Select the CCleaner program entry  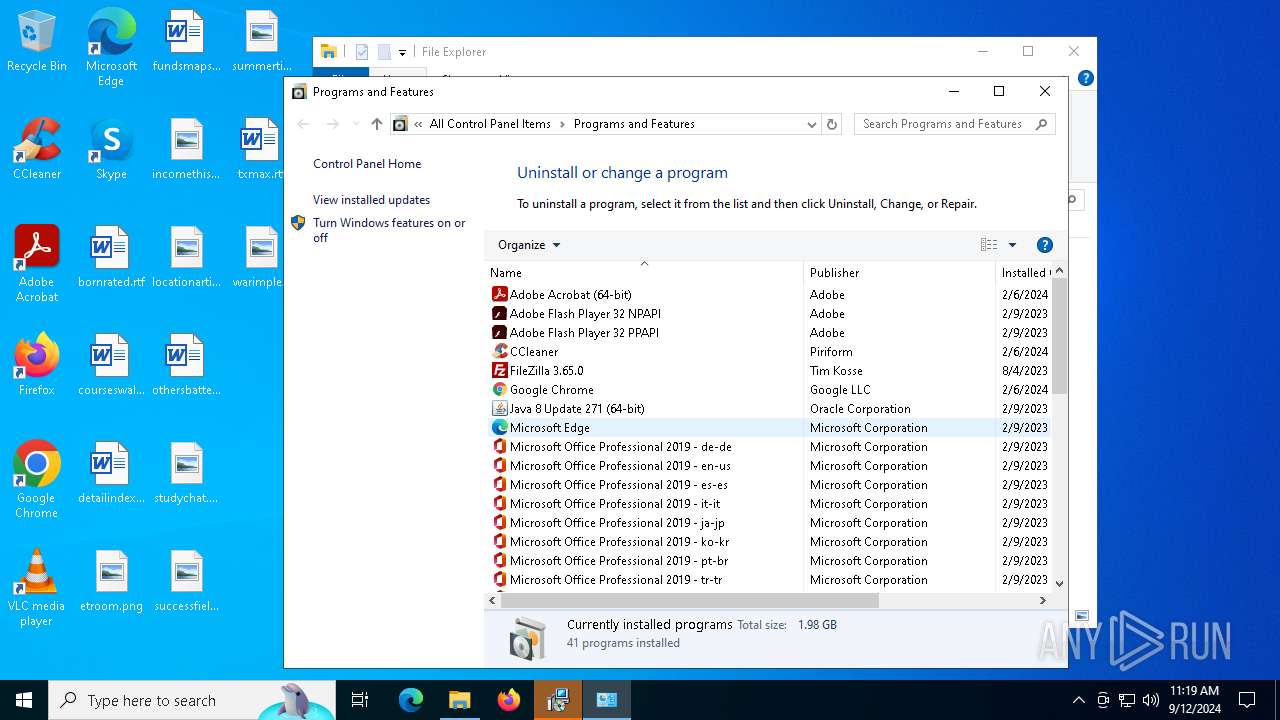tap(534, 352)
